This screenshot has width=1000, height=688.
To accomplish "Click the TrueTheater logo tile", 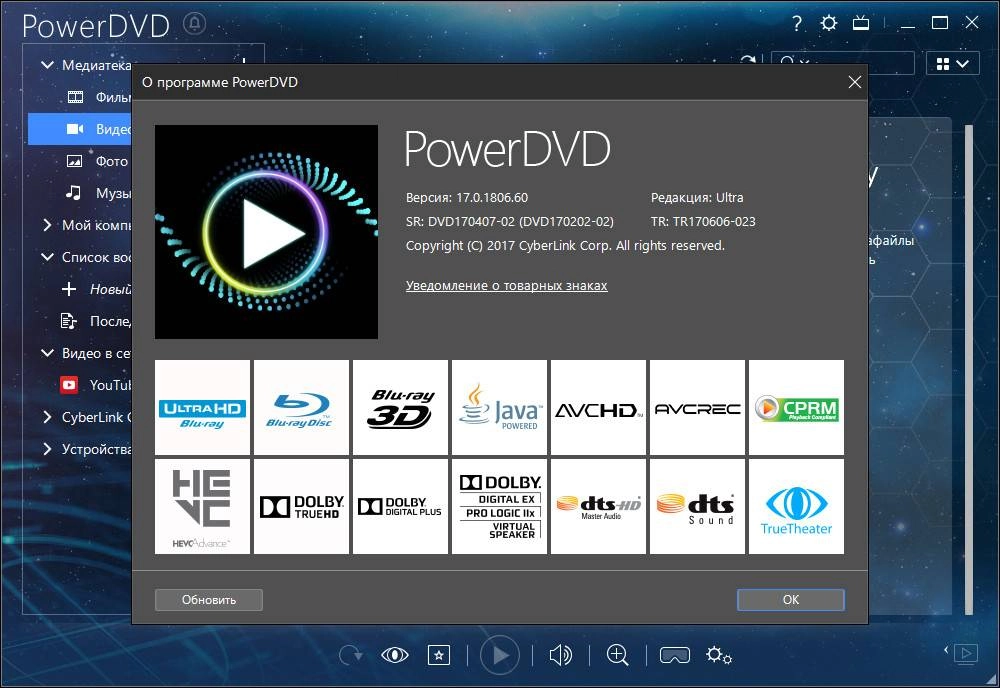I will [x=797, y=506].
